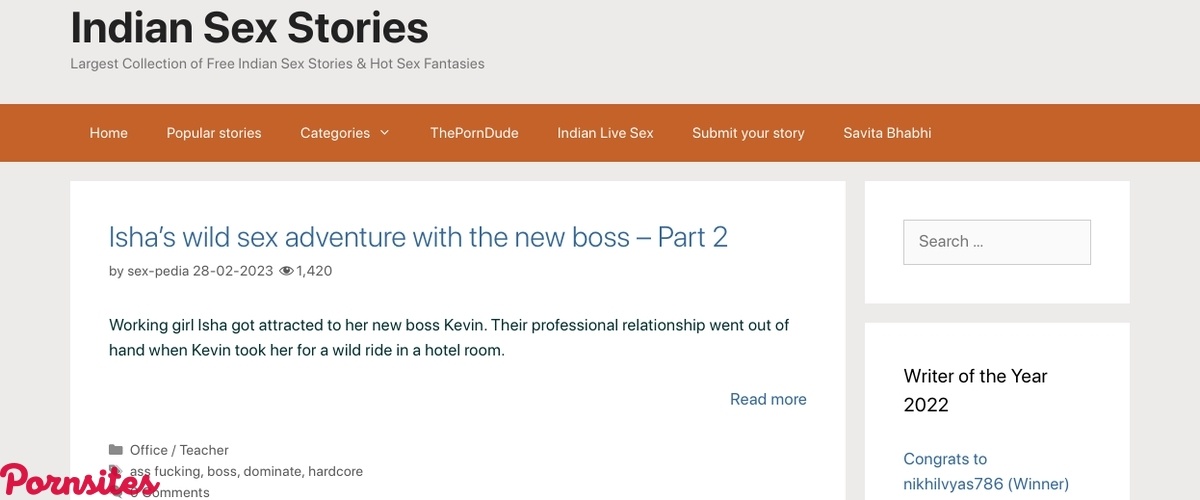This screenshot has height=500, width=1200.
Task: Open the Indian Live Sex nav link
Action: tap(605, 133)
